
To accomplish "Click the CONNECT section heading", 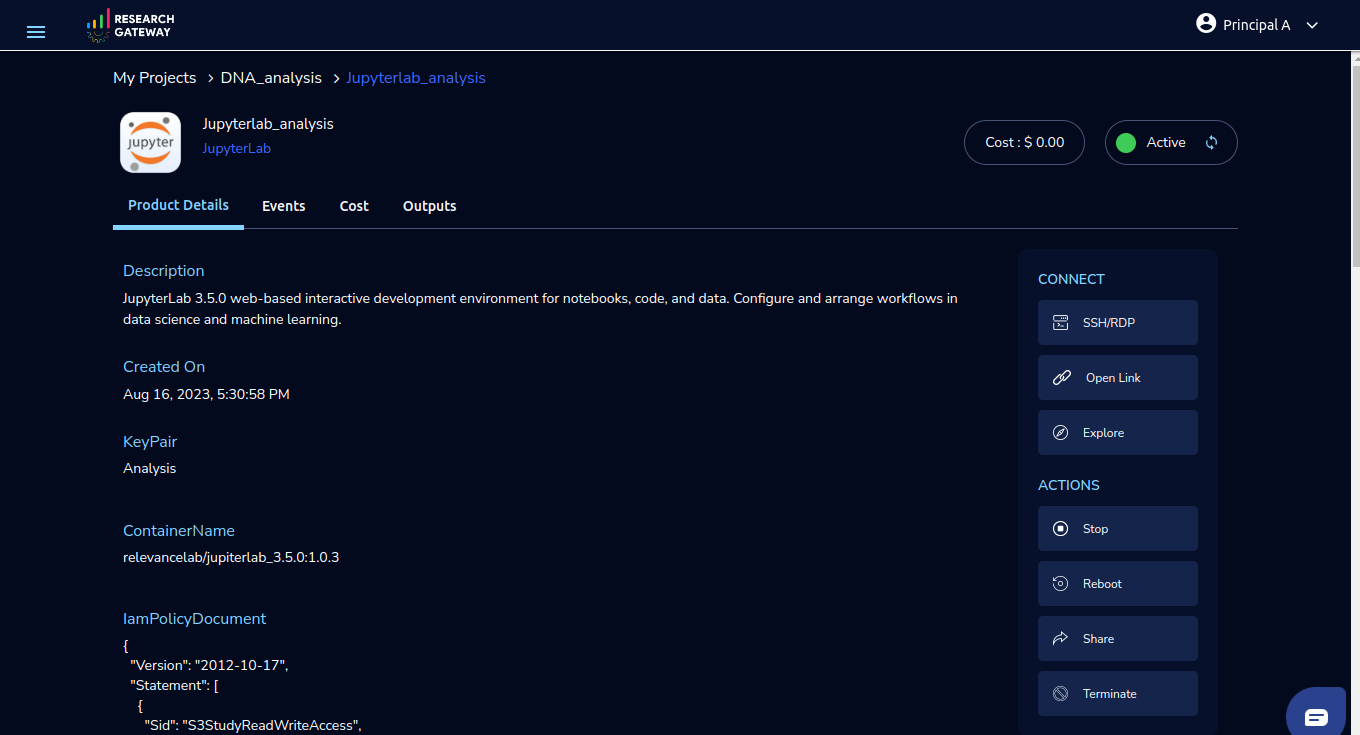I will click(1071, 280).
